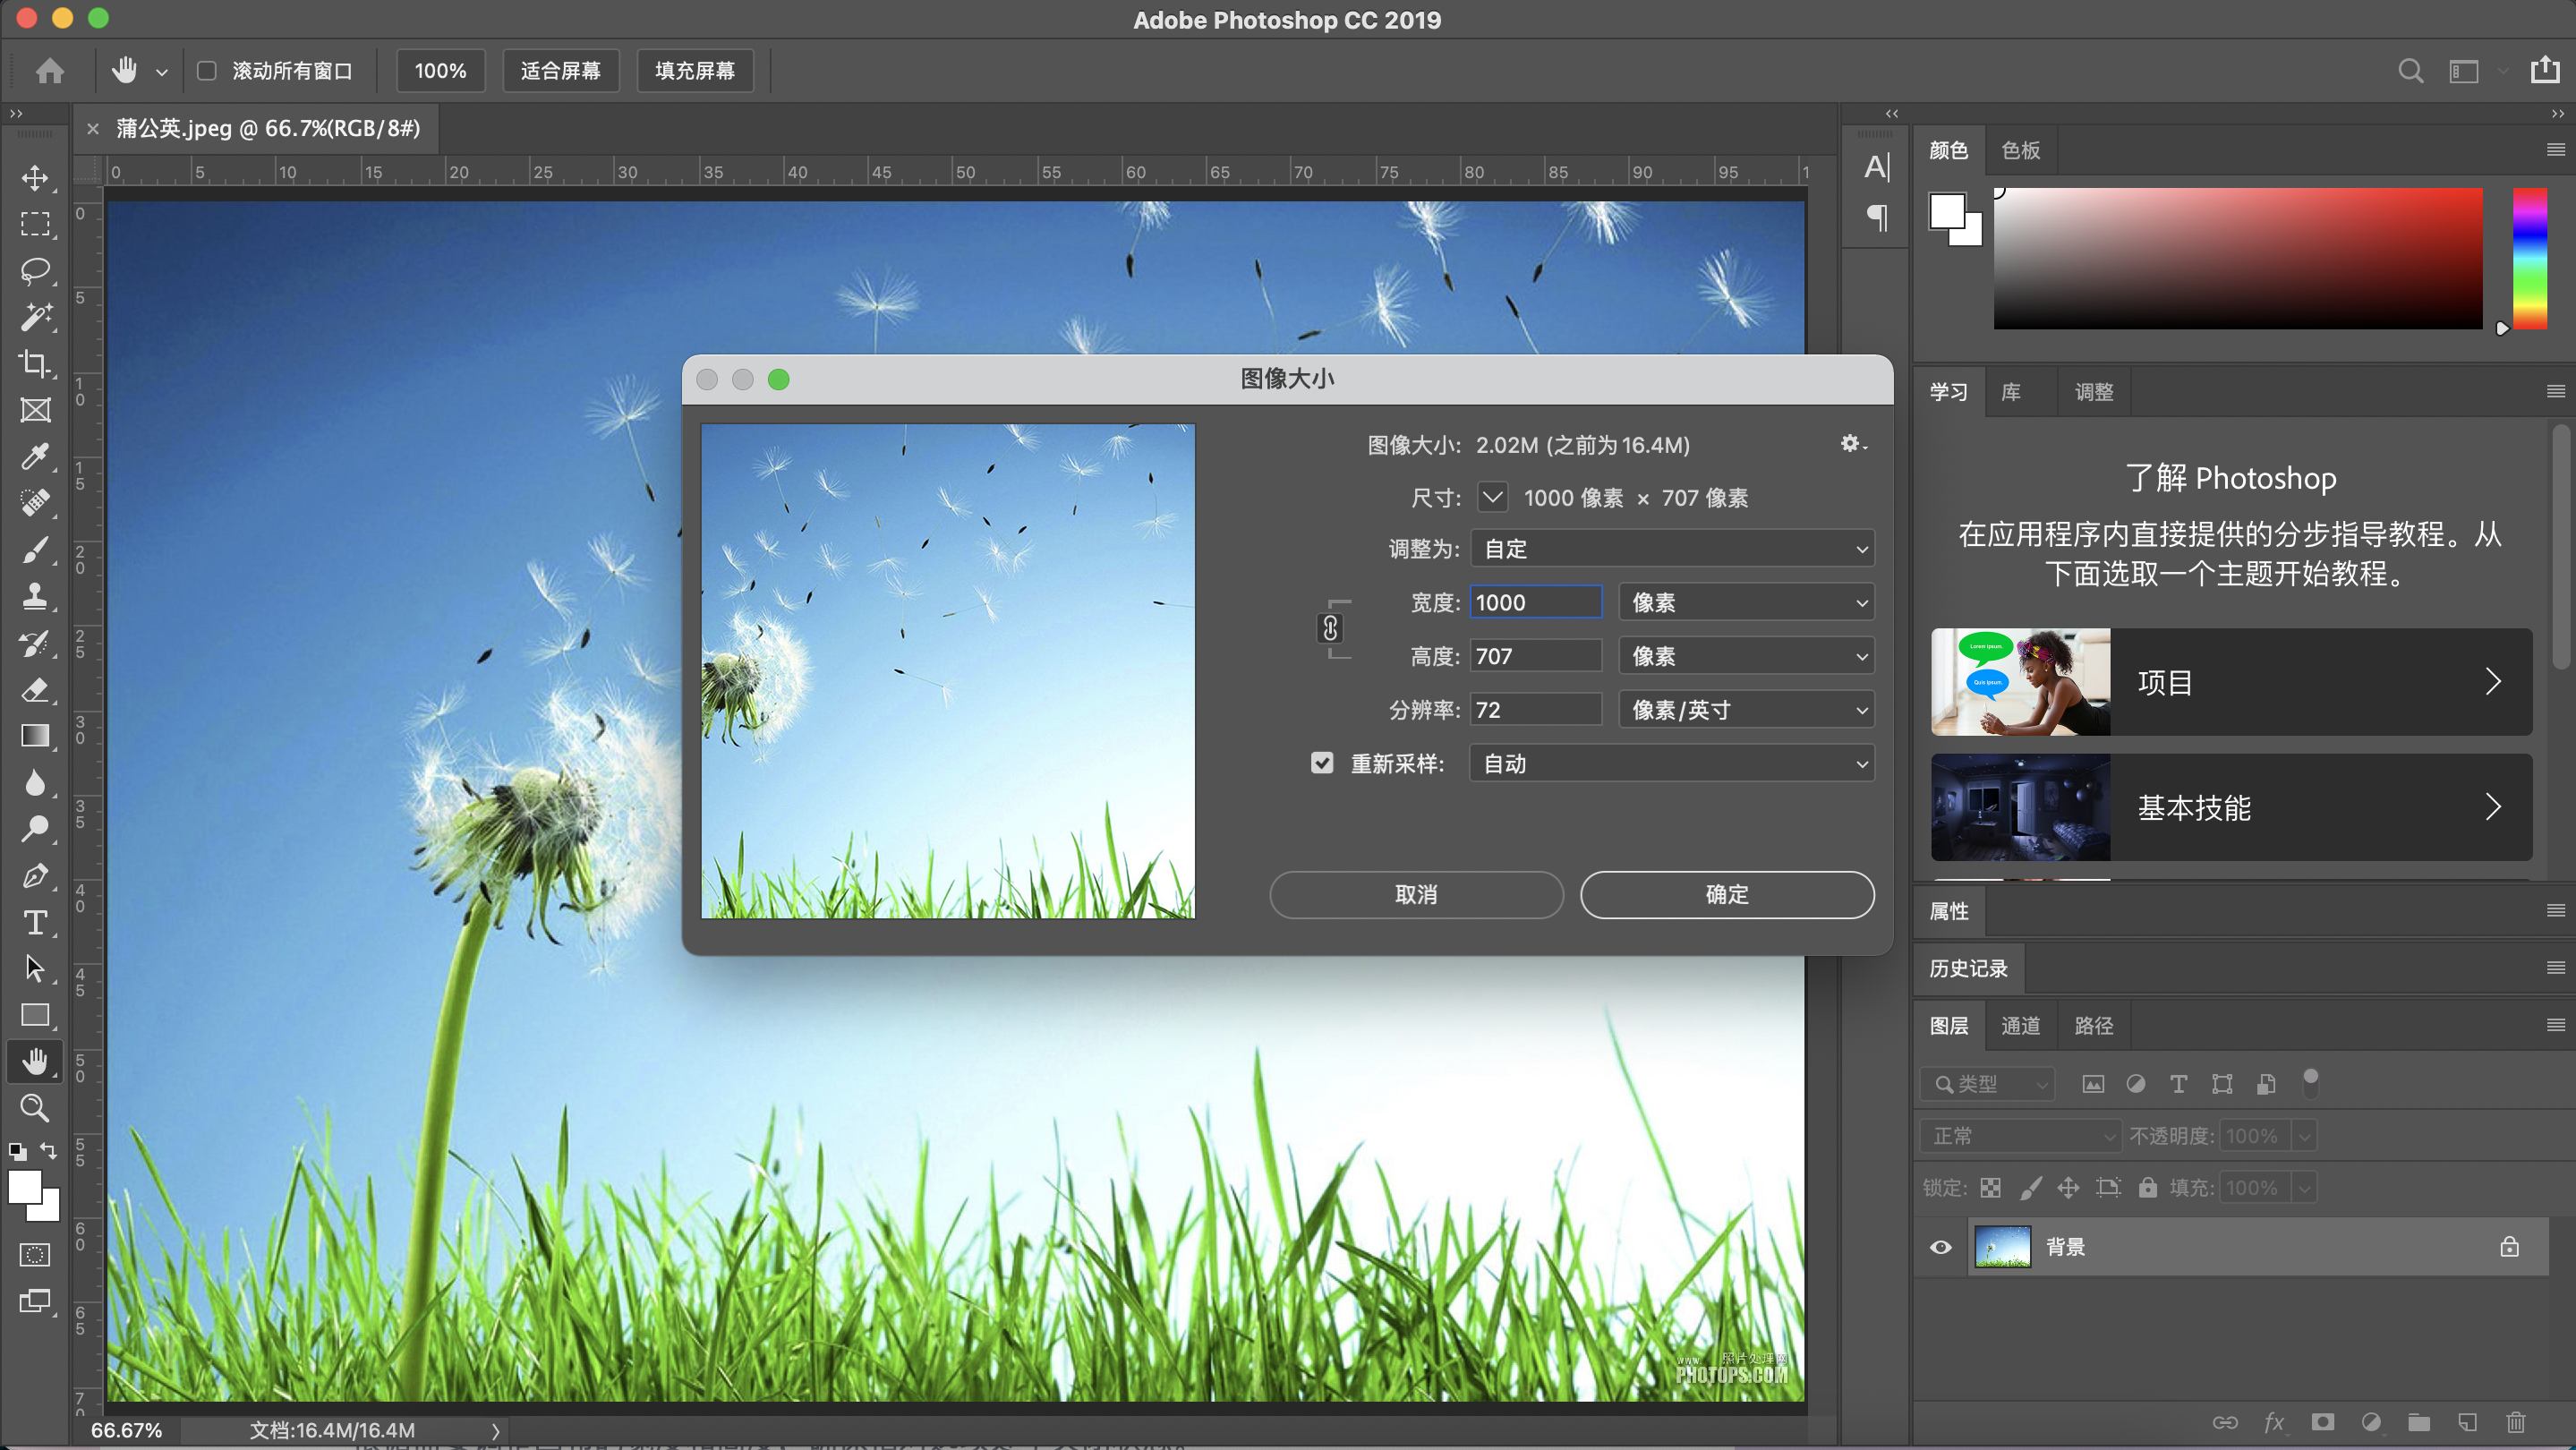Toggle 重新采样 checkbox
2576x1450 pixels.
click(x=1322, y=762)
